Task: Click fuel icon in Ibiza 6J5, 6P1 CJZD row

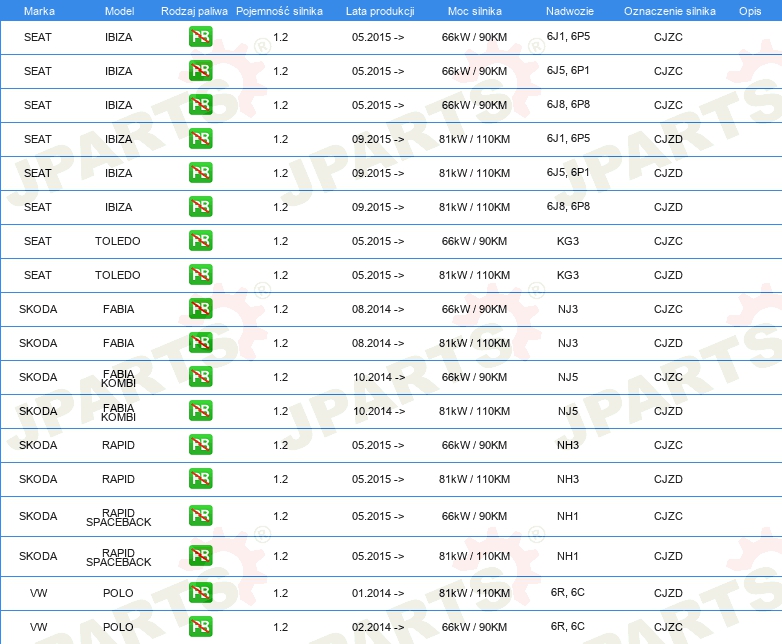Action: click(x=200, y=173)
